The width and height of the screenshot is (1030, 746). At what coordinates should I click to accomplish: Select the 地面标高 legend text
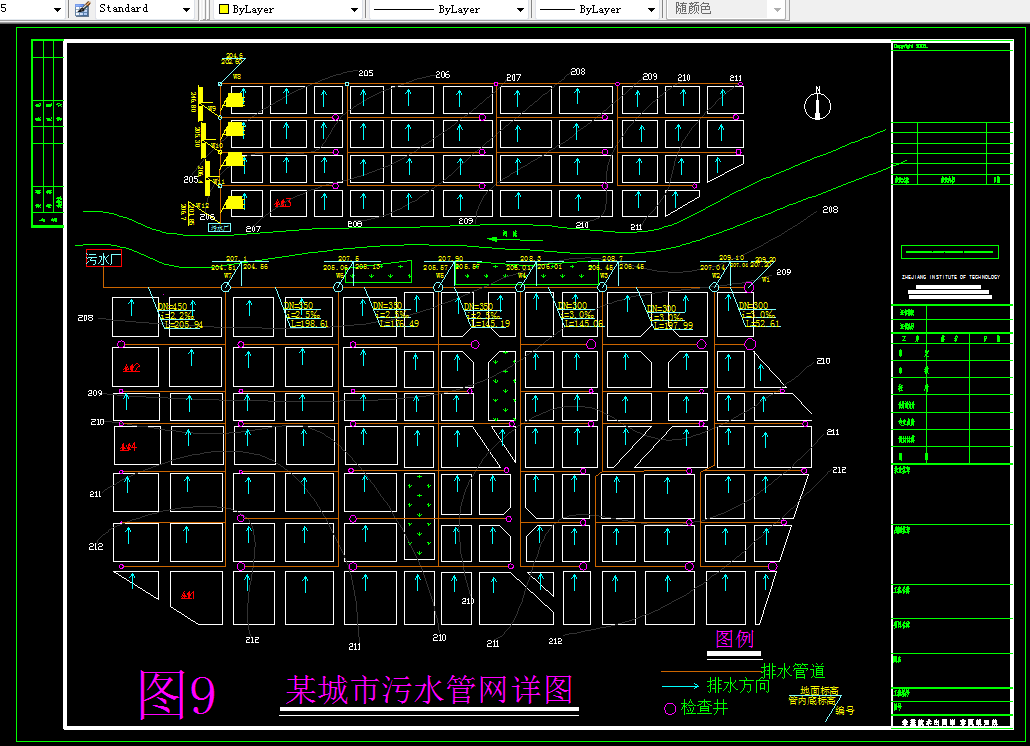tap(819, 691)
